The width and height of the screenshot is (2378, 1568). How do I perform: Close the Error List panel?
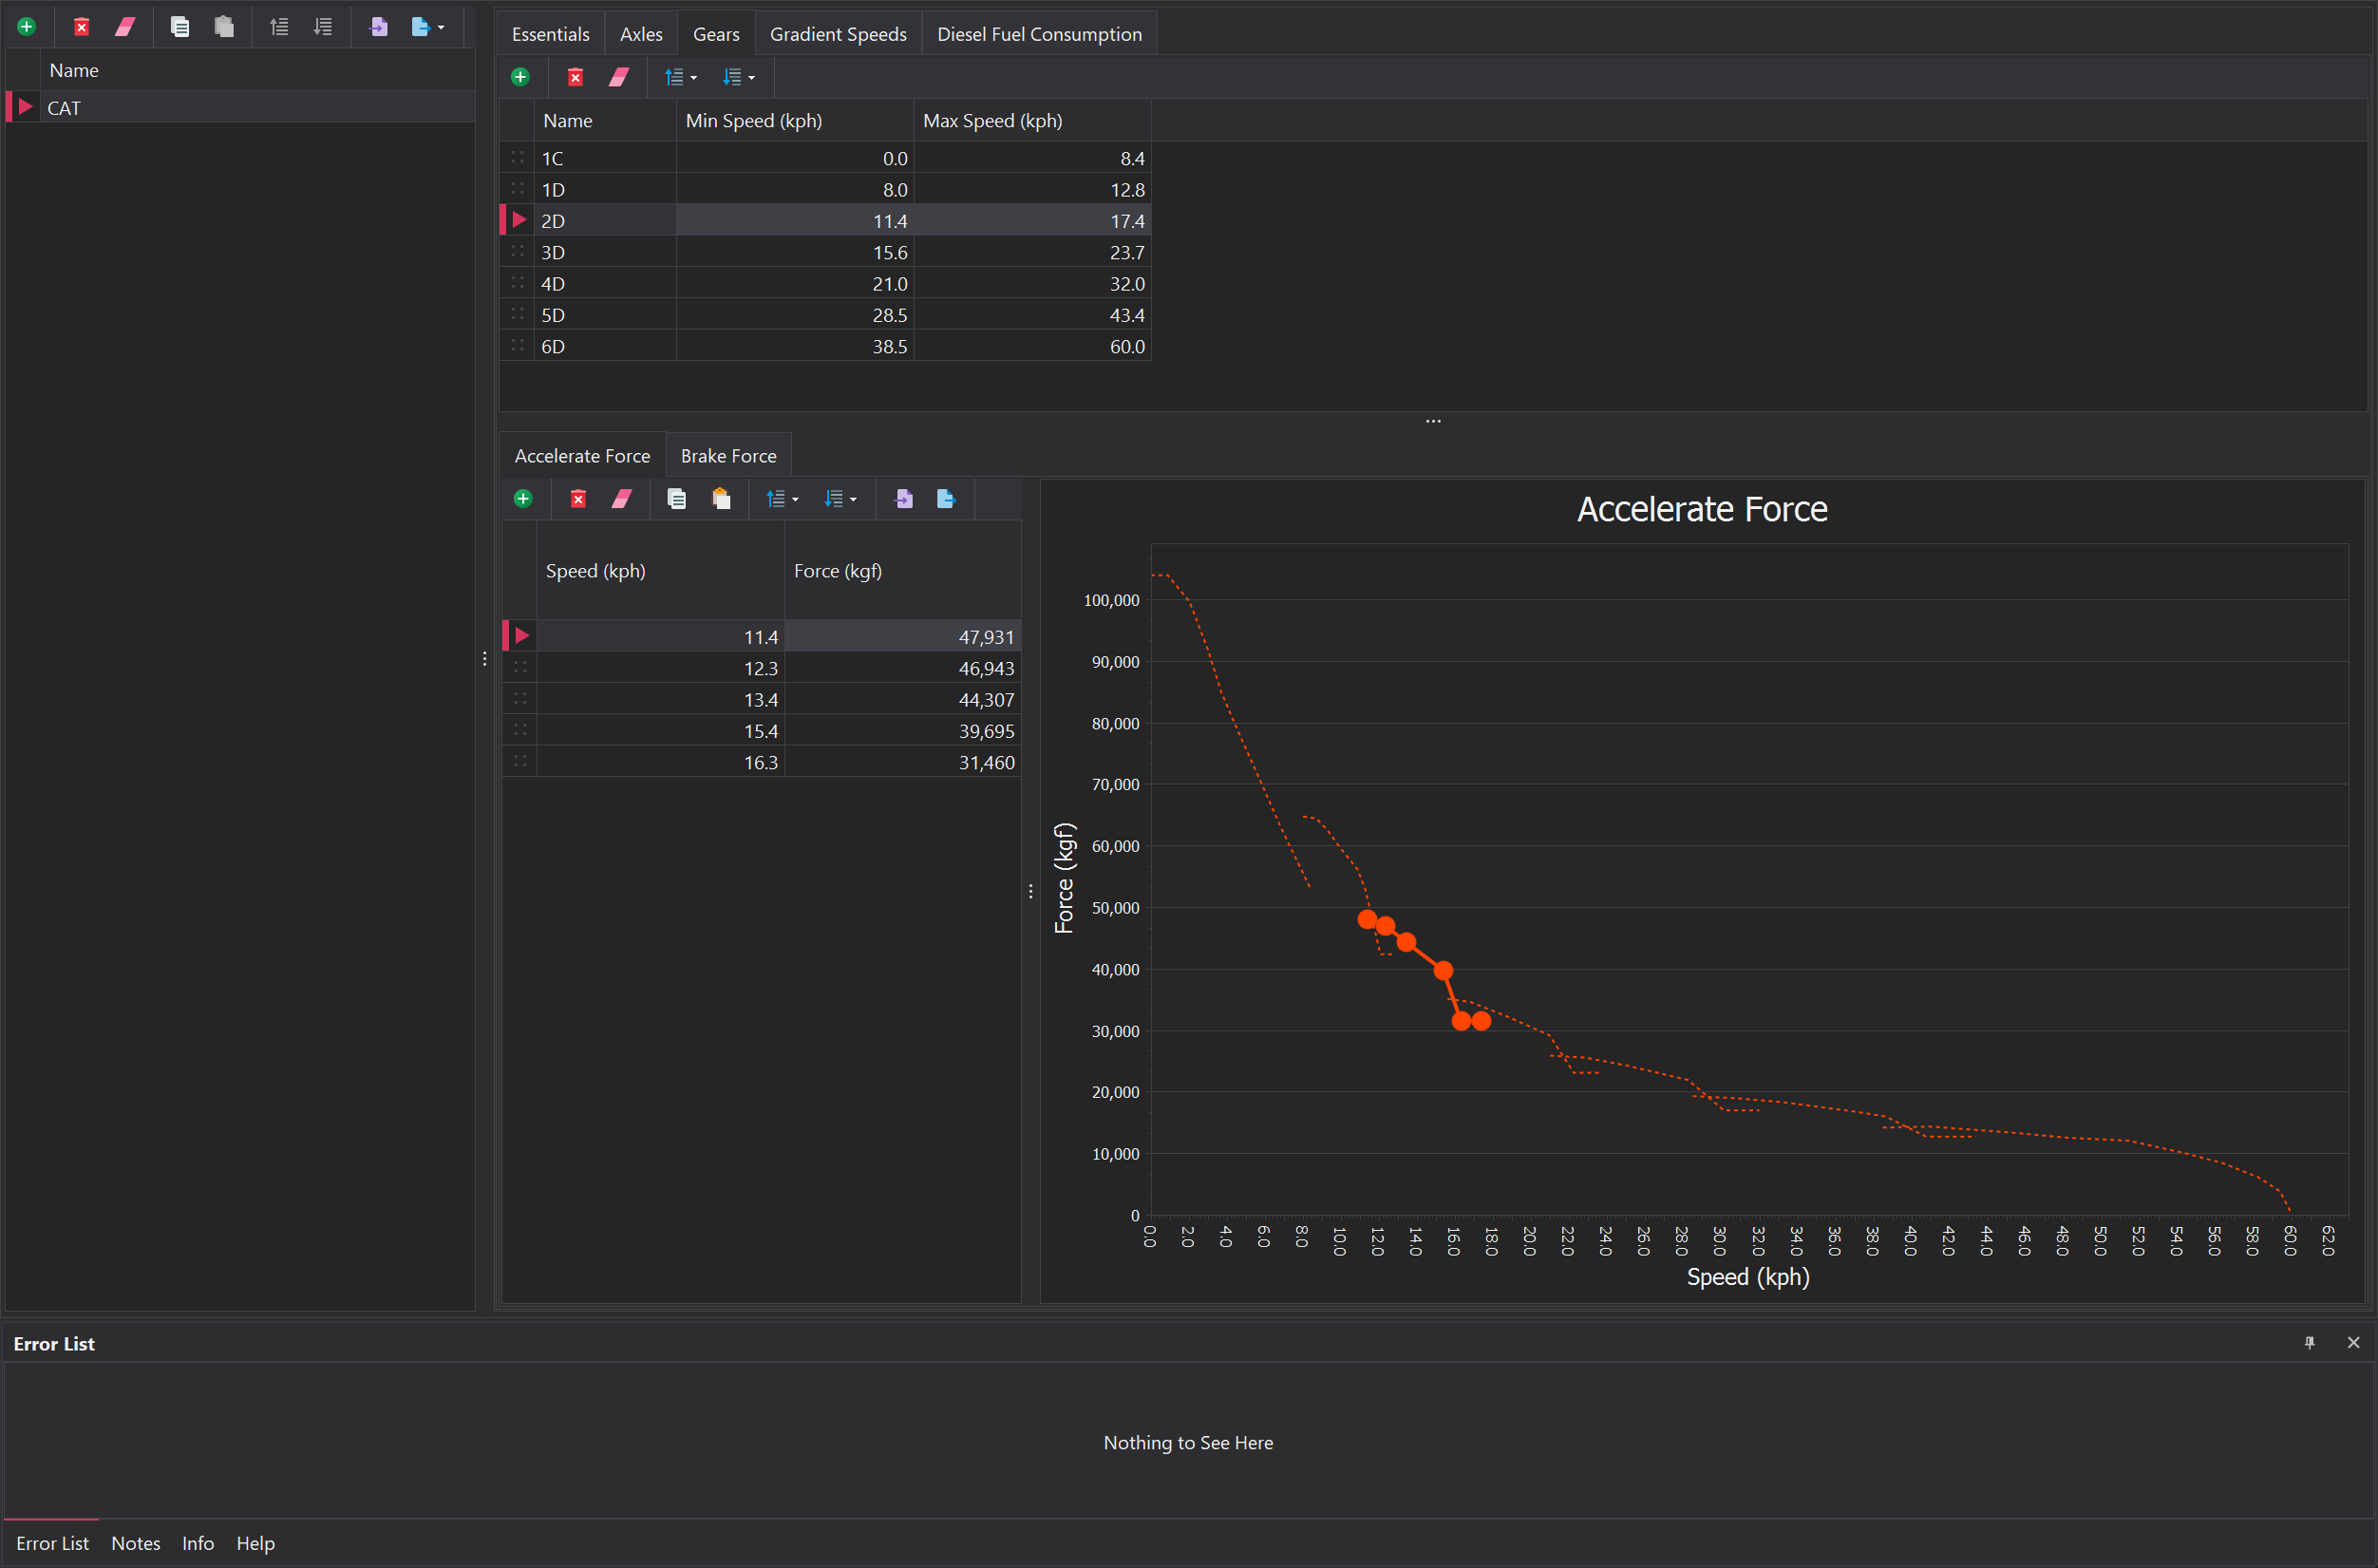click(x=2353, y=1343)
